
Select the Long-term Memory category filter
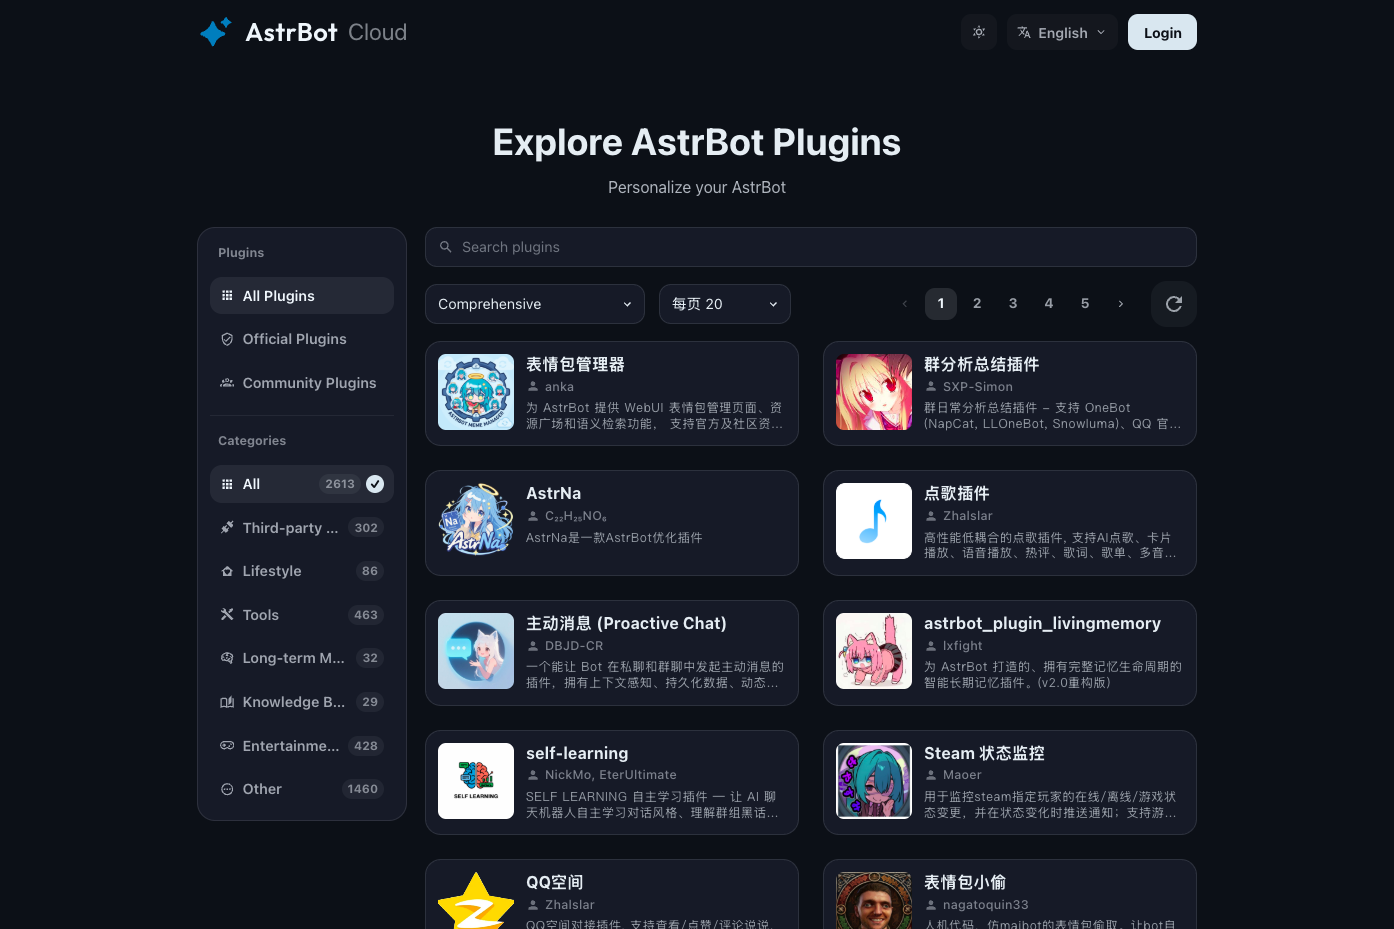click(x=302, y=658)
